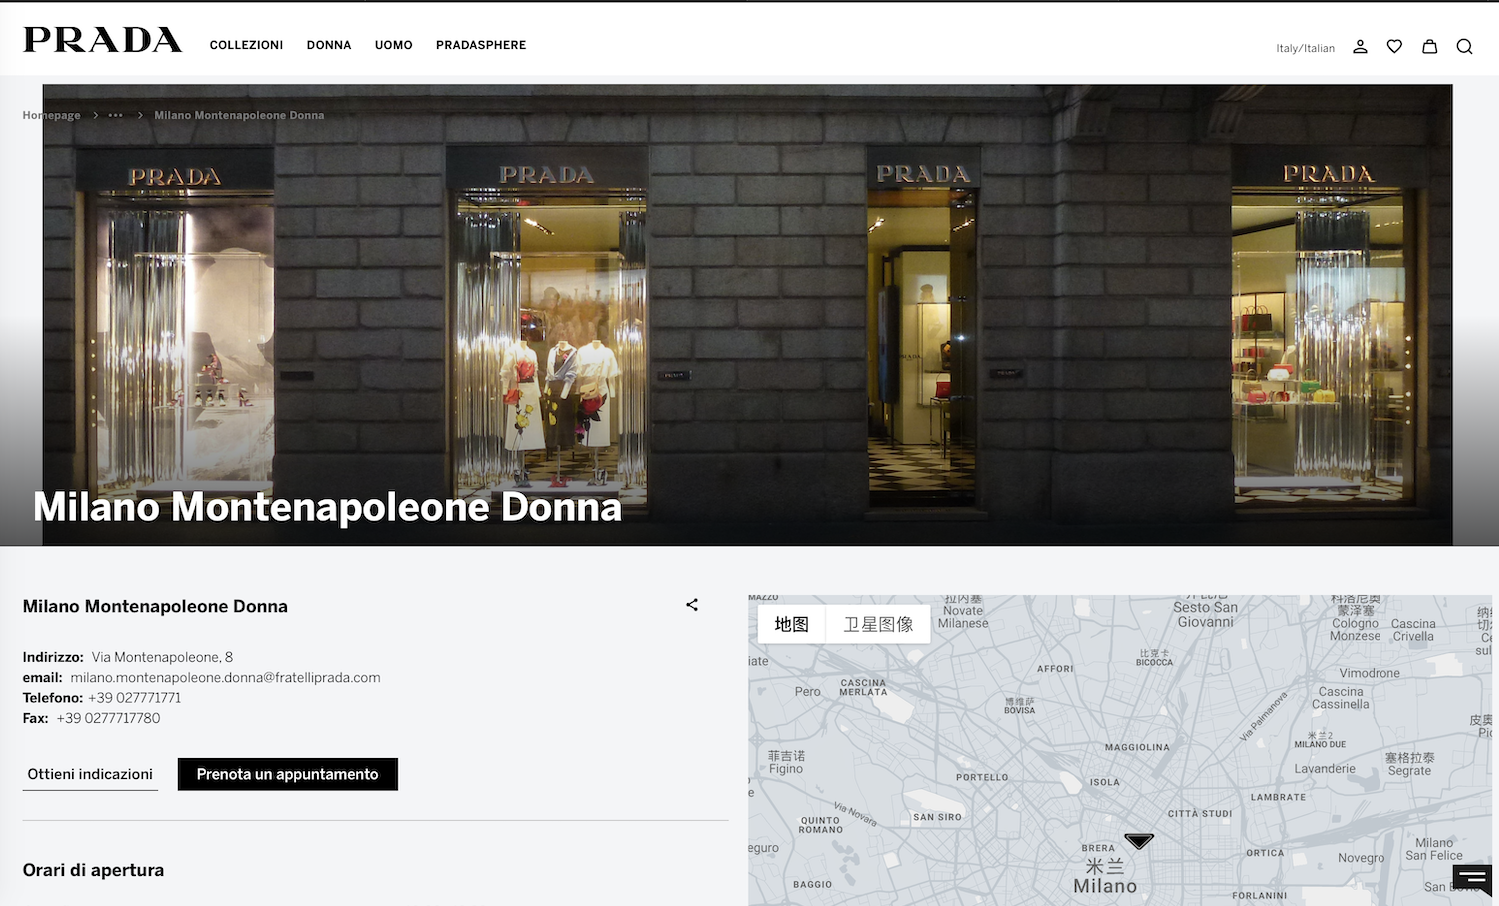
Task: Switch map to 地图 view
Action: [791, 624]
